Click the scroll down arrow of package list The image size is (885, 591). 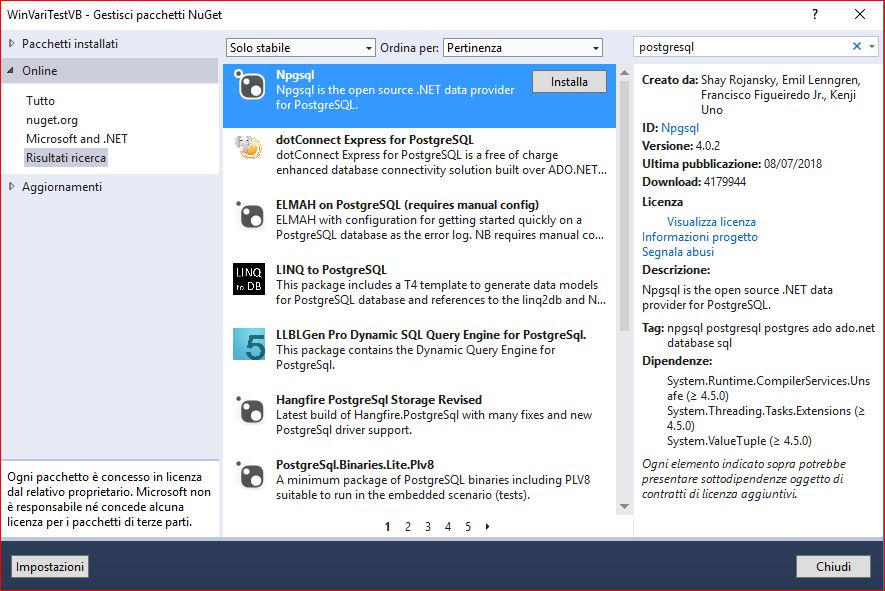click(x=624, y=506)
